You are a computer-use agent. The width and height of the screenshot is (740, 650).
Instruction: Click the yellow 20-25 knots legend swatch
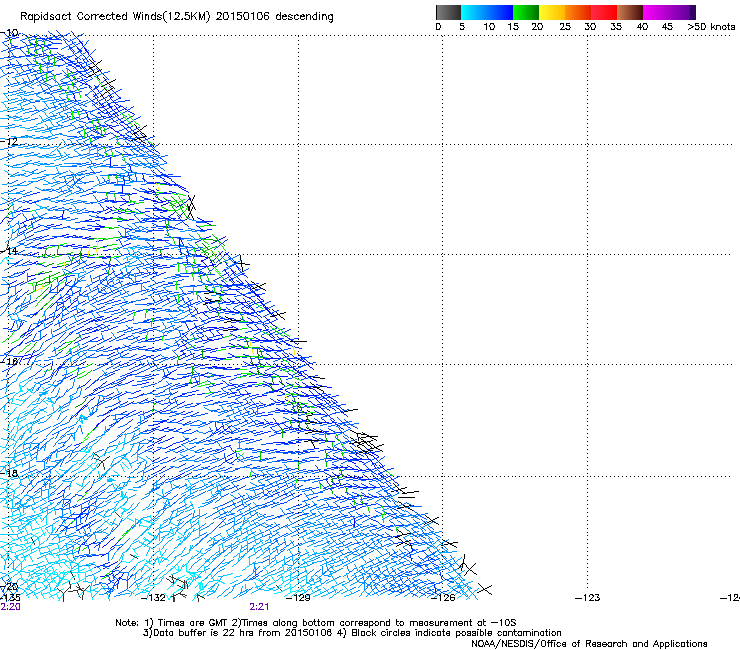click(552, 12)
